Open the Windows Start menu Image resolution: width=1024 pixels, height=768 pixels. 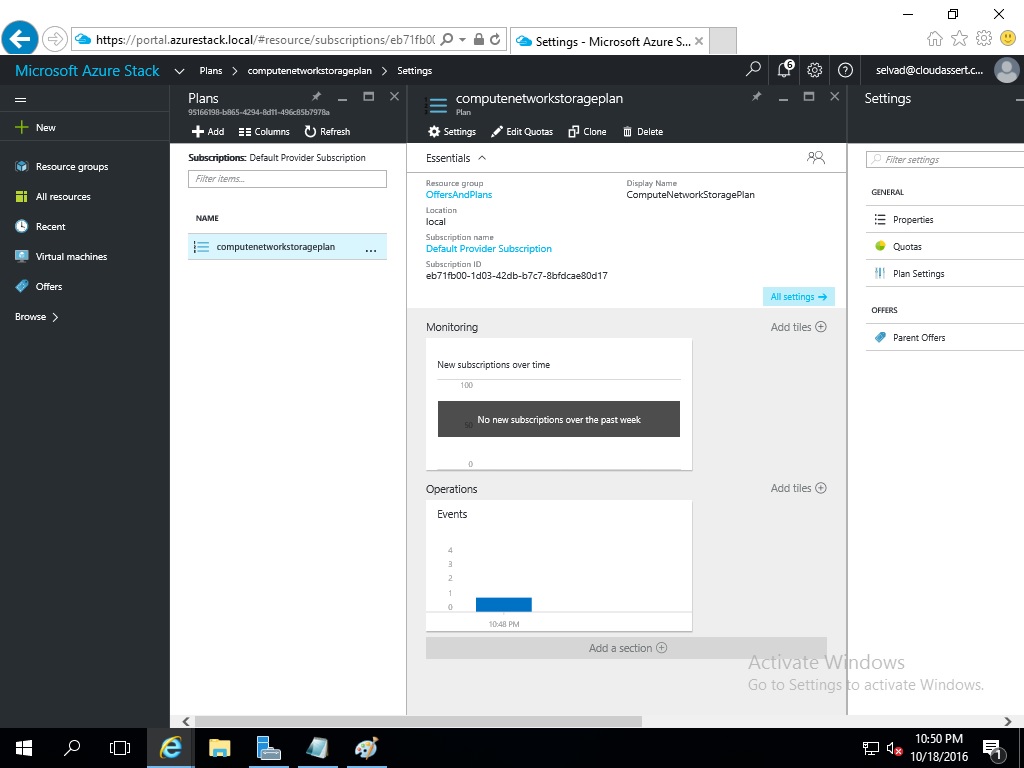coord(24,748)
